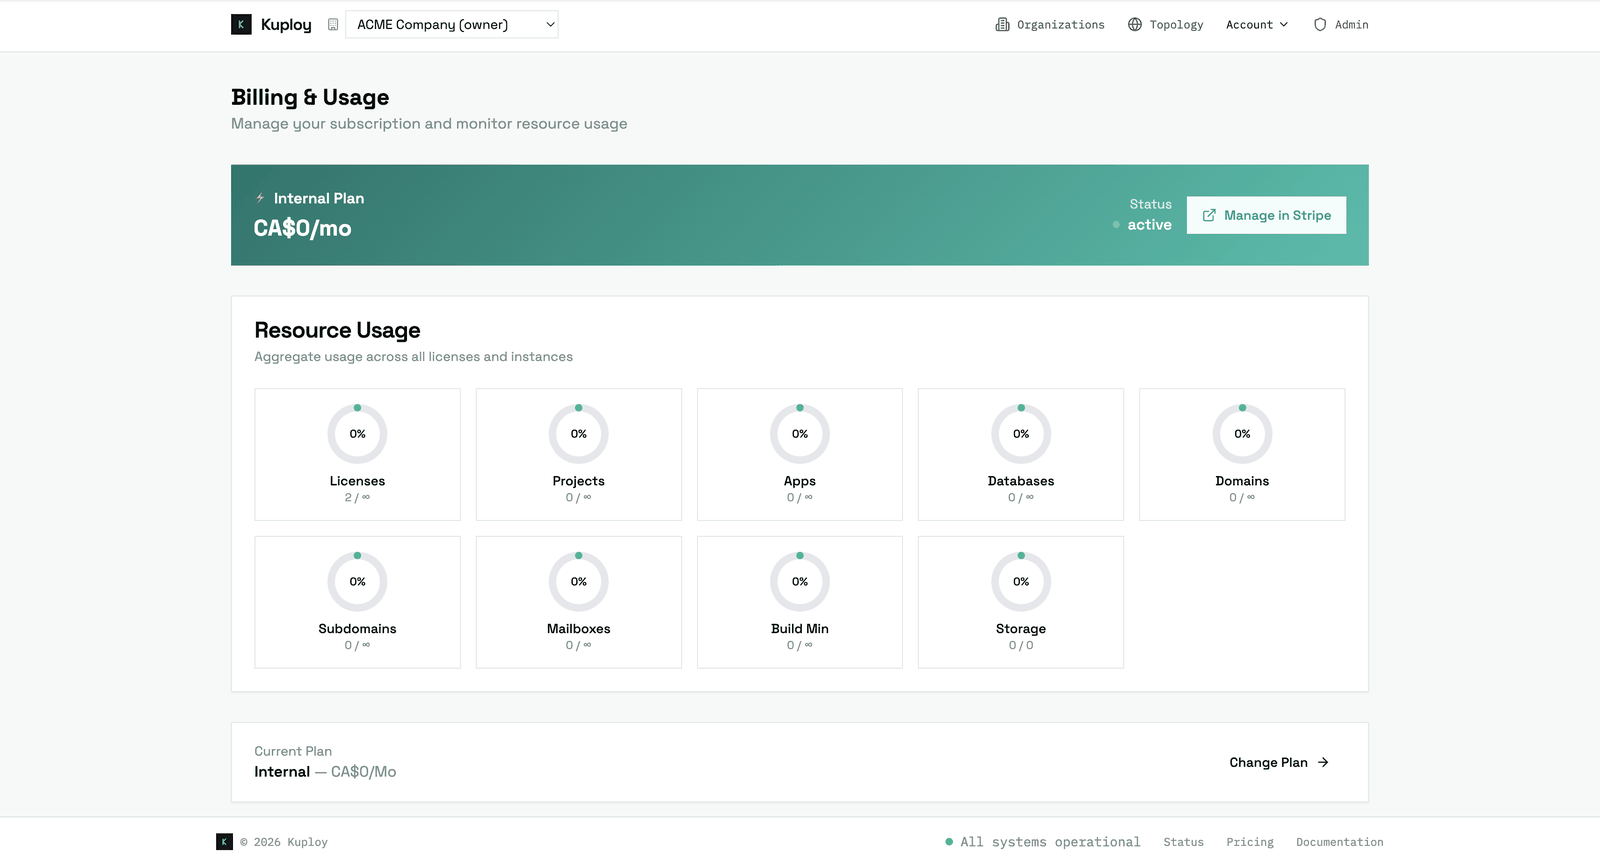Screen dimensions: 1600x866
Task: Click the Mailboxes usage progress ring
Action: tap(579, 582)
